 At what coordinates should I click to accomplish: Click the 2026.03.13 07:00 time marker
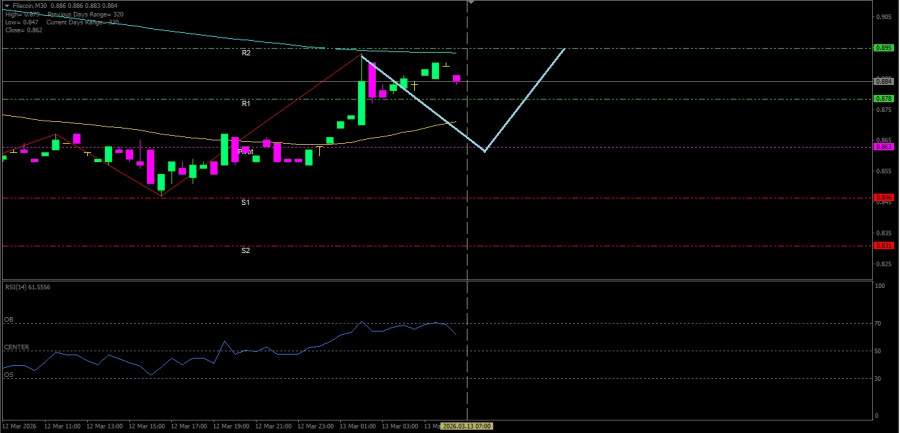tap(467, 427)
